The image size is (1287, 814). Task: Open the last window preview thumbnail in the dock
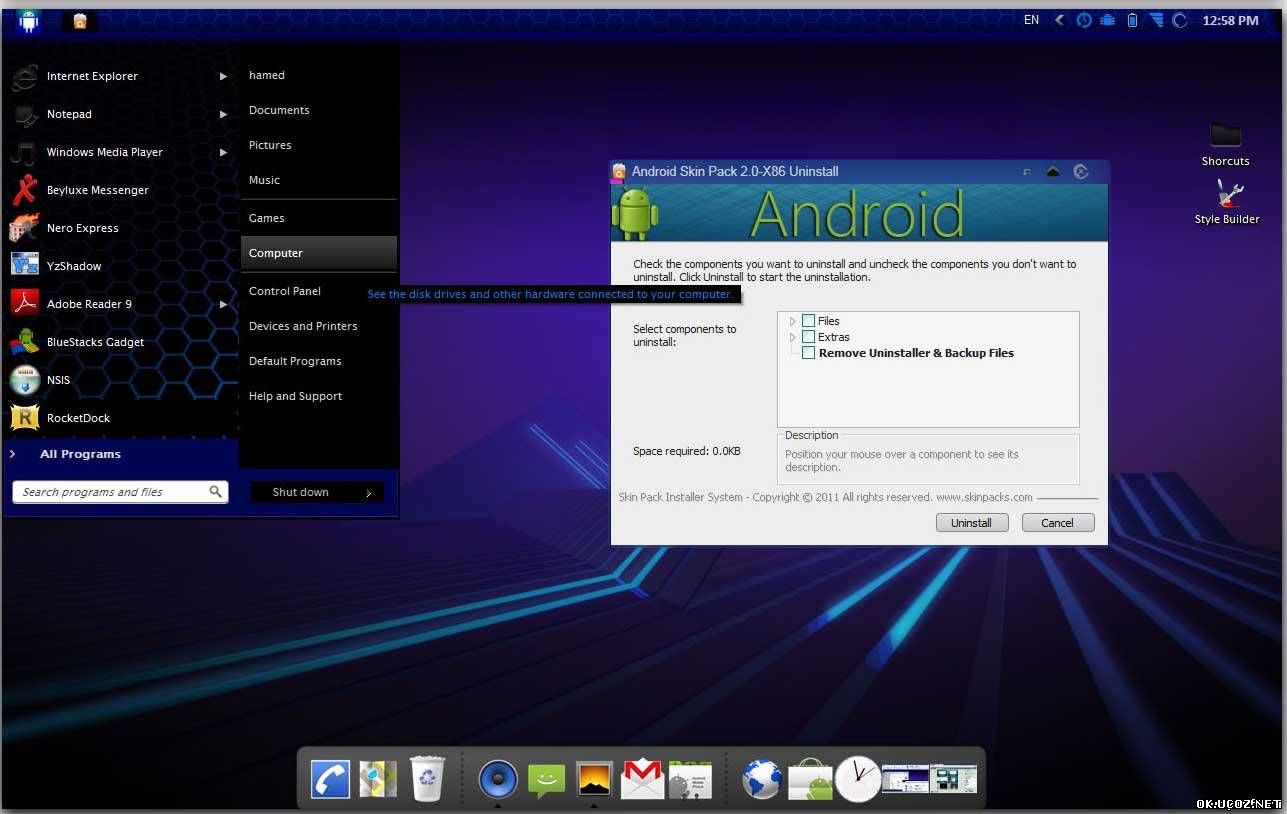click(x=953, y=779)
